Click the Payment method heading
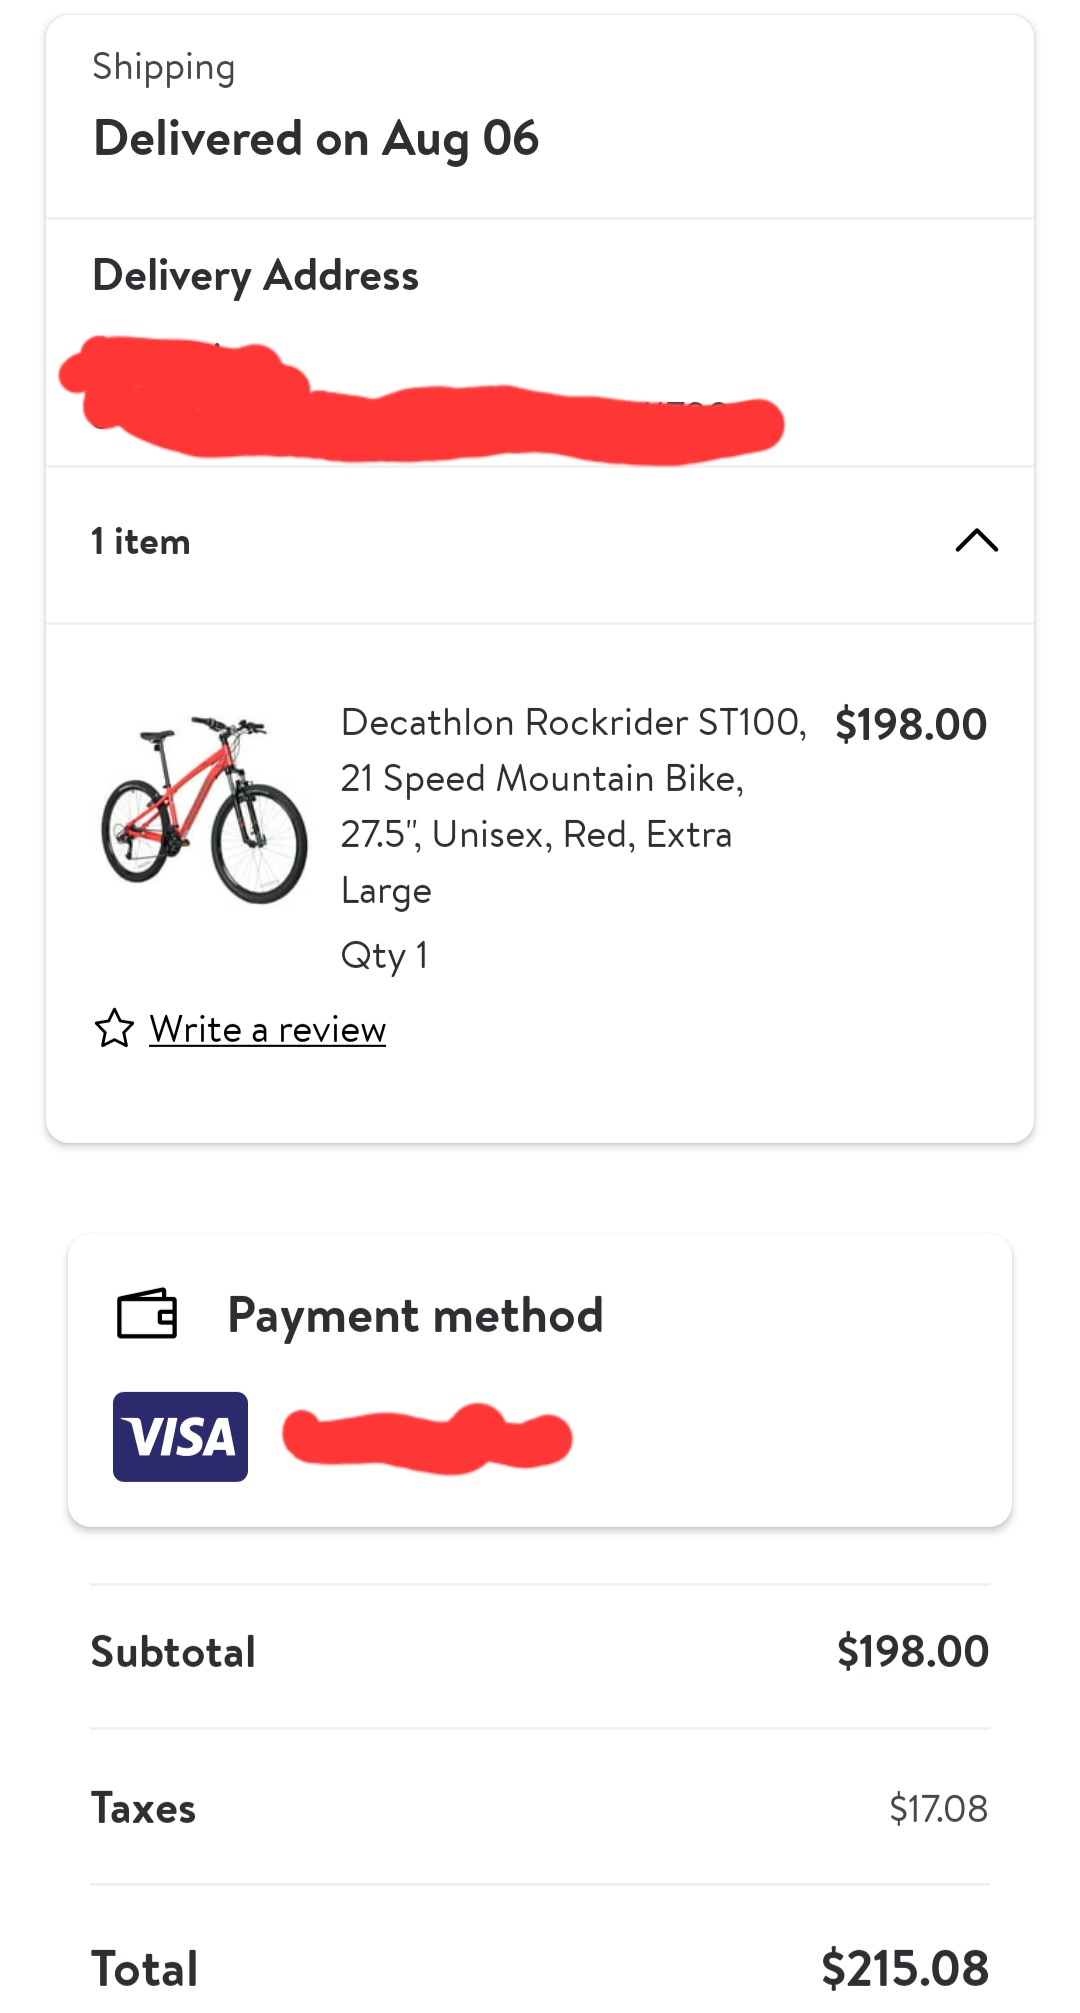This screenshot has height=2013, width=1080. [x=415, y=1315]
